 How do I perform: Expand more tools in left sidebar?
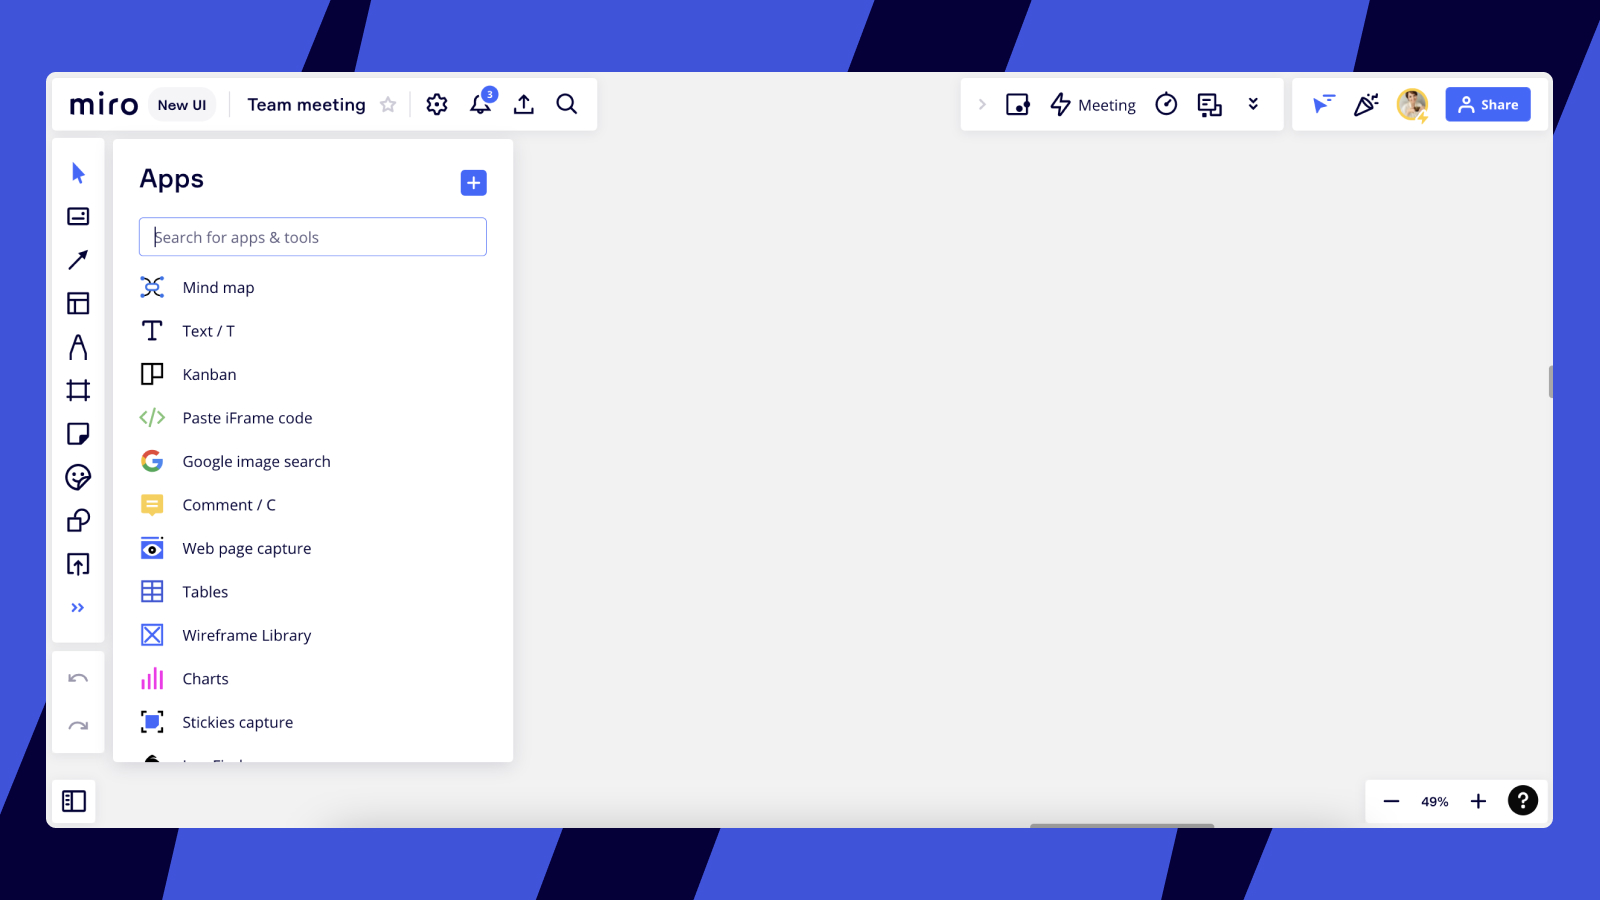78,608
